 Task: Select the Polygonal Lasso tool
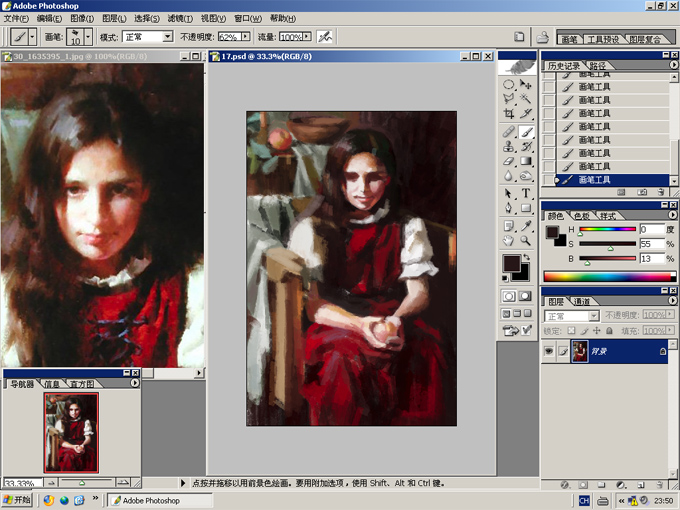pos(509,99)
